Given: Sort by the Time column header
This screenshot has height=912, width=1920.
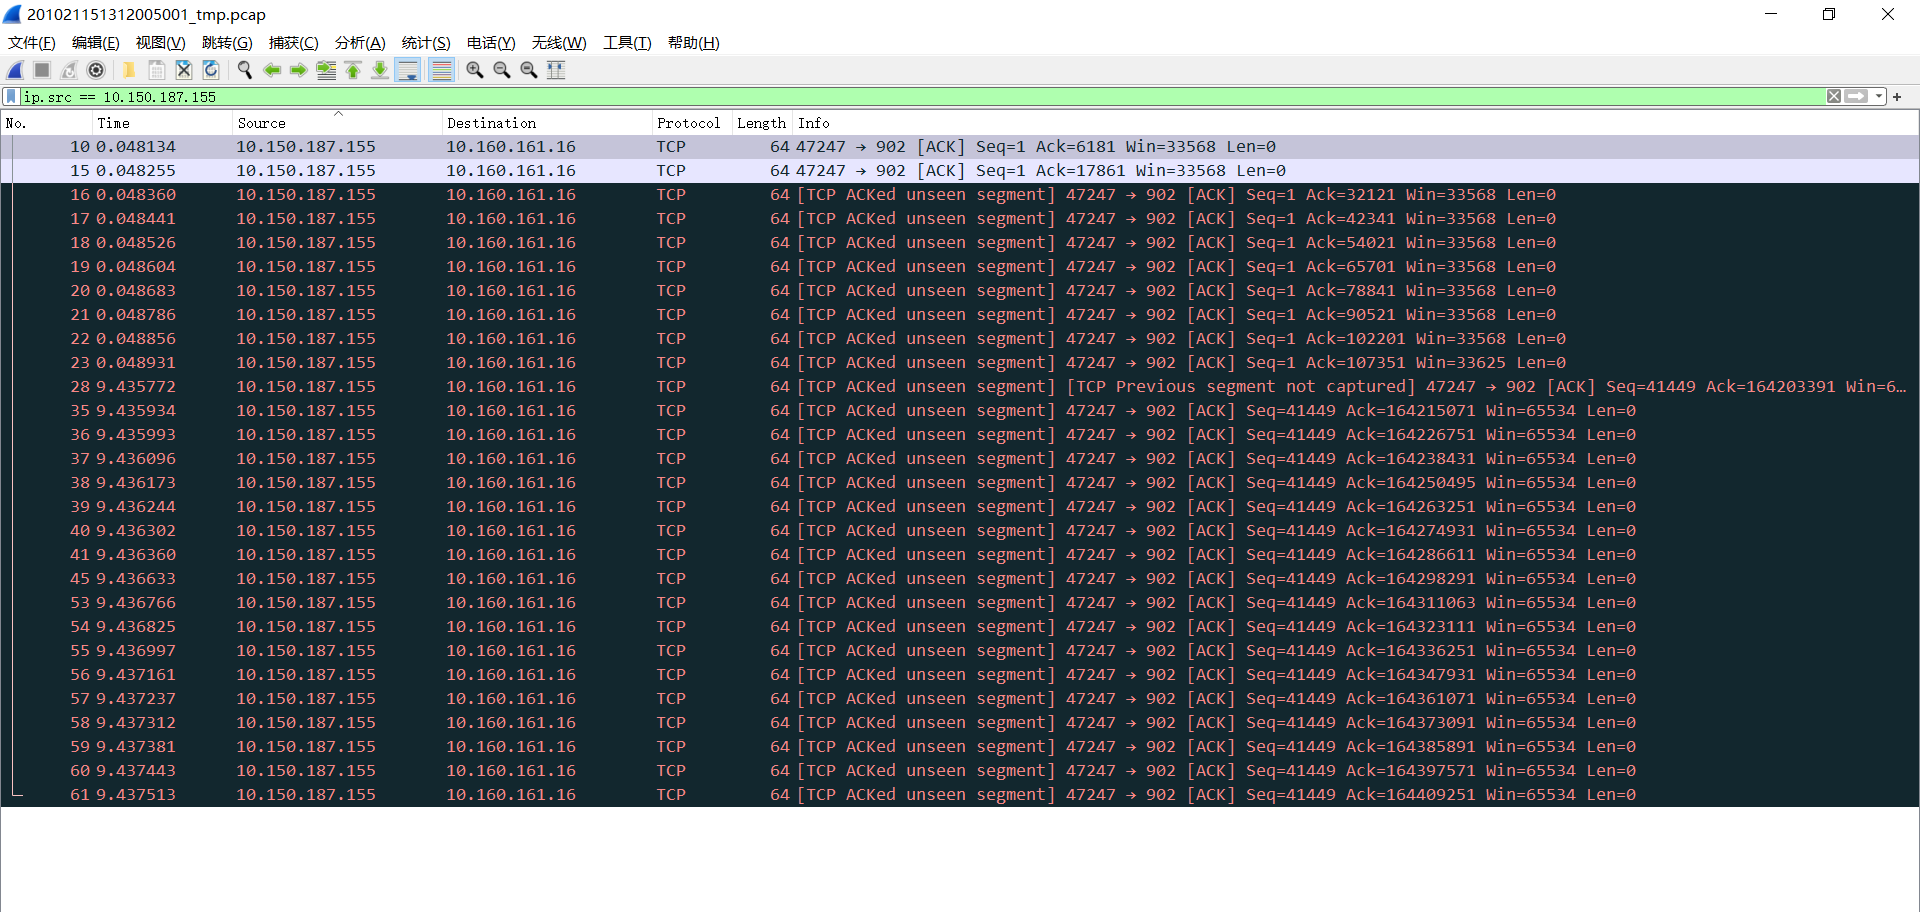Looking at the screenshot, I should click(162, 123).
